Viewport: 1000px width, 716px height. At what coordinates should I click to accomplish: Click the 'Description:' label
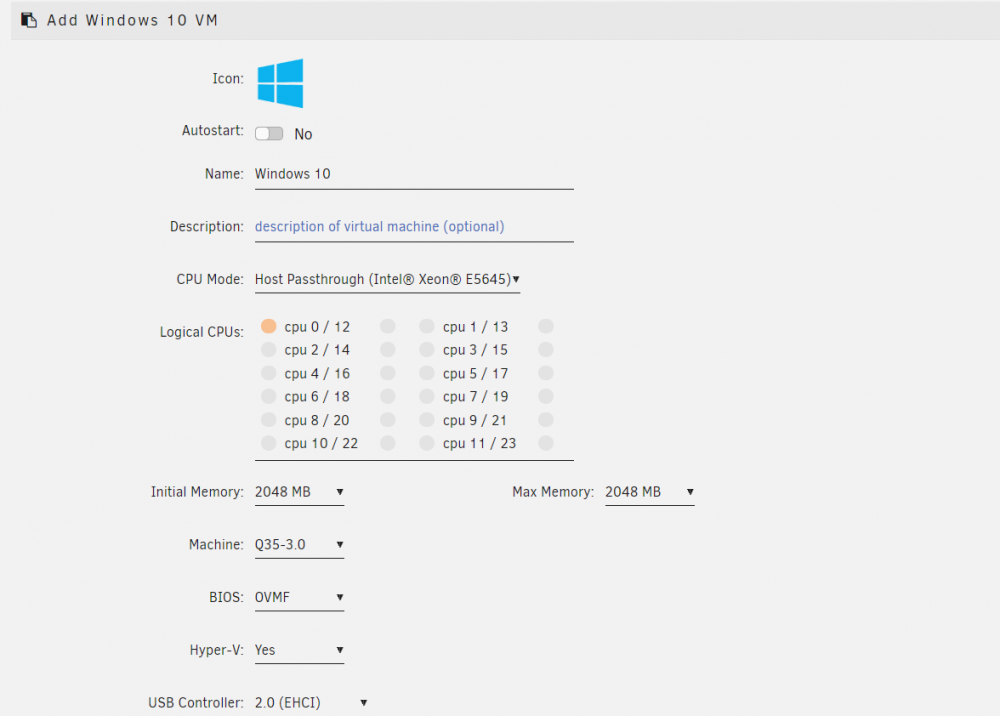pos(207,227)
